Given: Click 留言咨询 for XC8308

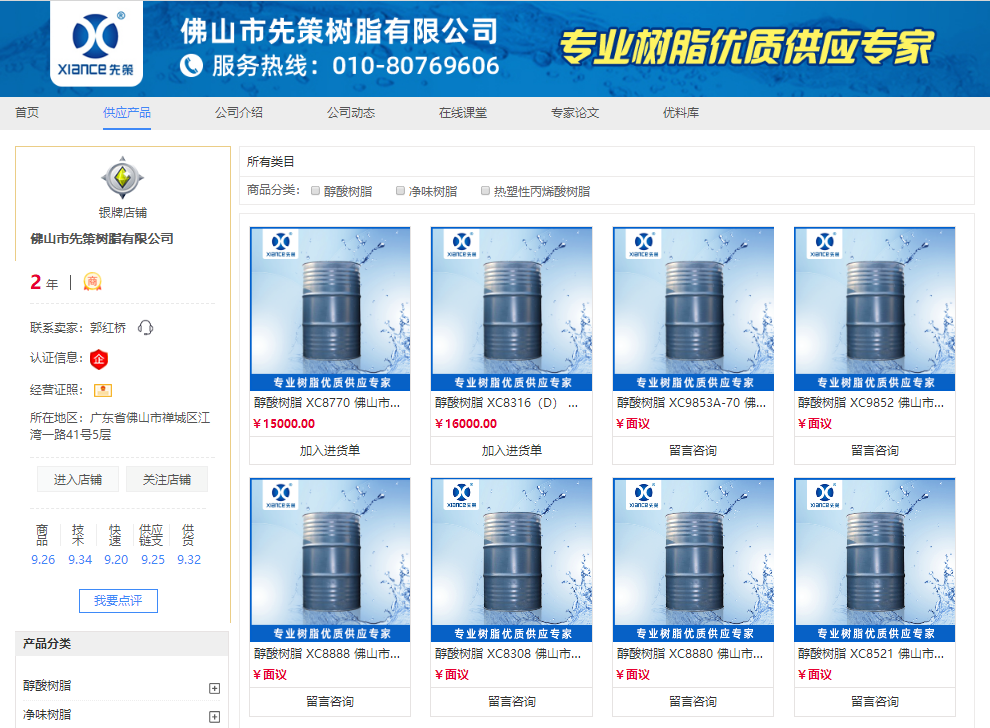Looking at the screenshot, I should click(x=511, y=701).
